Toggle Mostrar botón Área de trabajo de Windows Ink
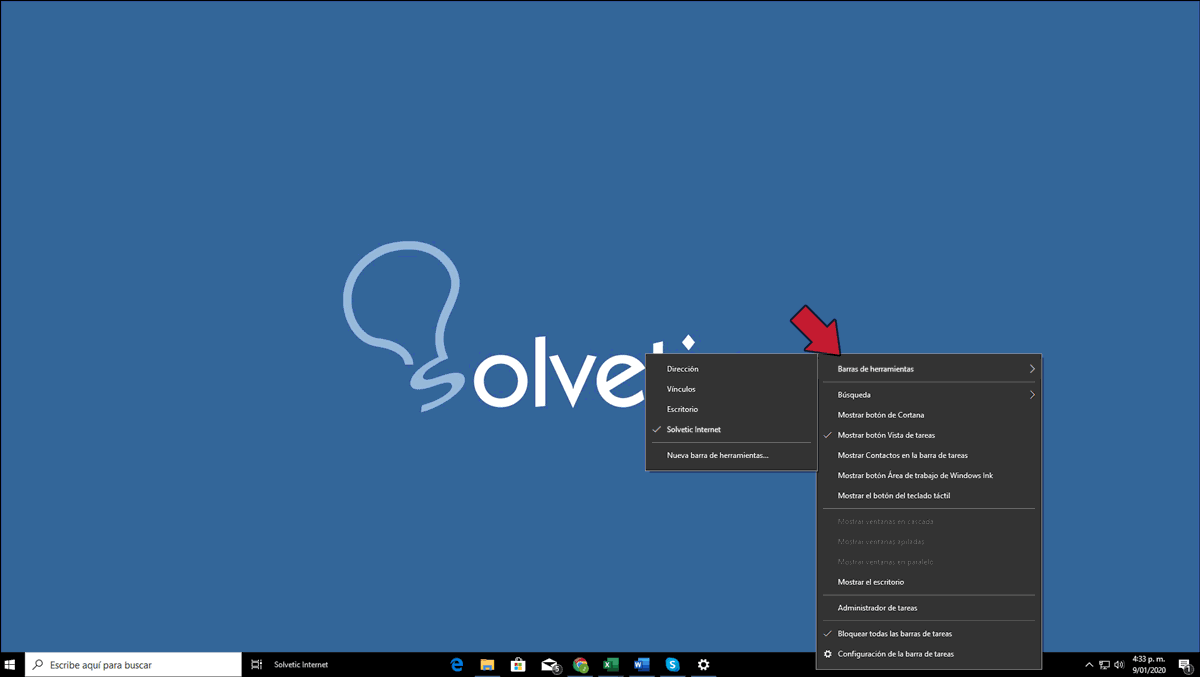Screen dimensions: 1200x677 click(929, 475)
